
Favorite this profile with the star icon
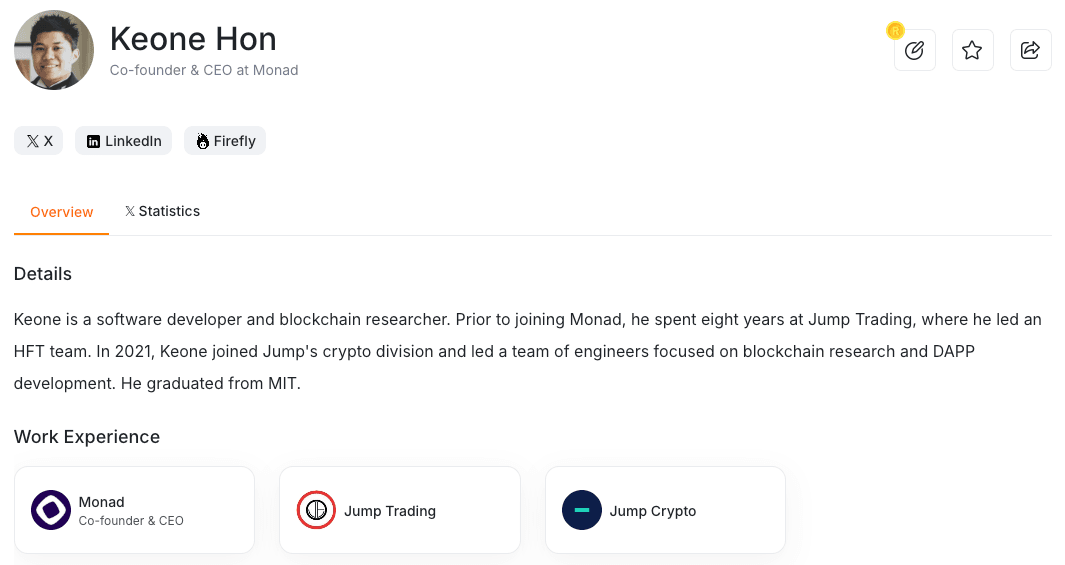[972, 50]
